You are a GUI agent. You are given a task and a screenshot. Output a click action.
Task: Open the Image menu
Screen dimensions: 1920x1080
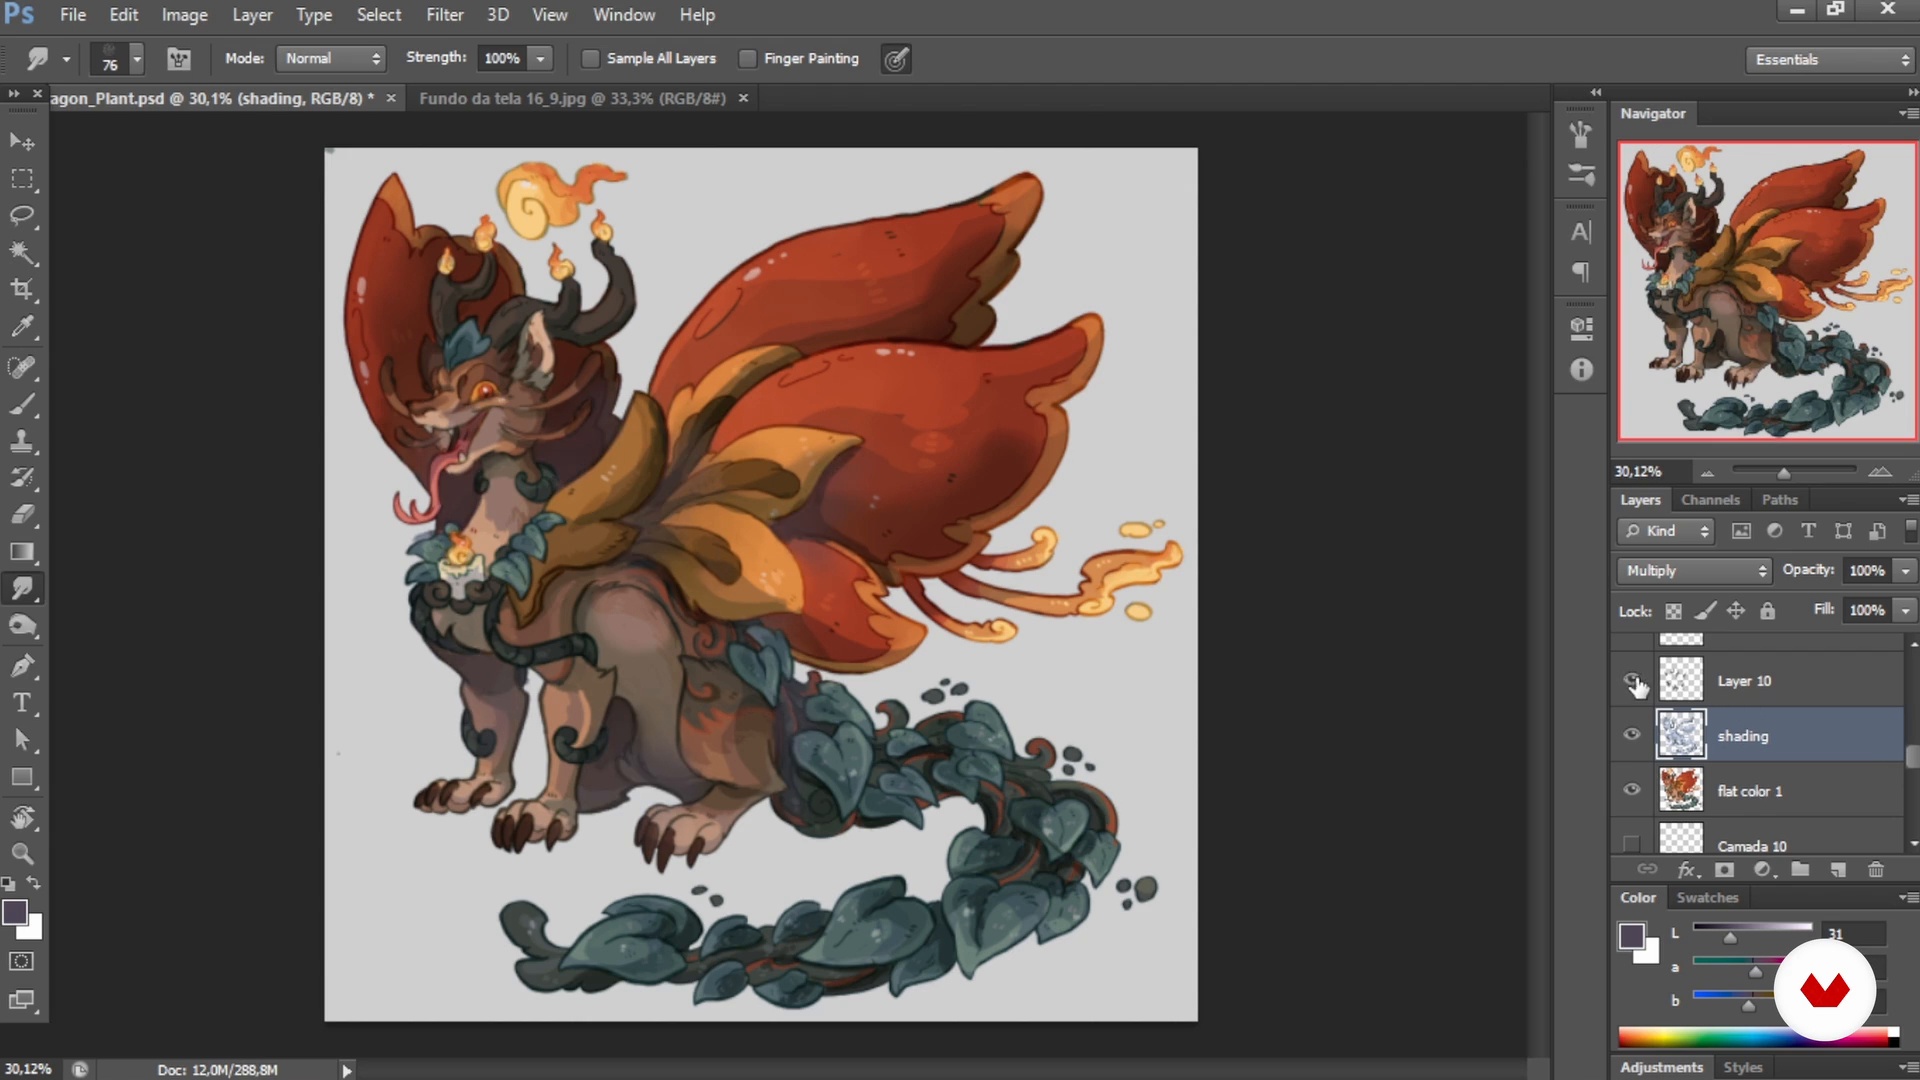coord(185,15)
